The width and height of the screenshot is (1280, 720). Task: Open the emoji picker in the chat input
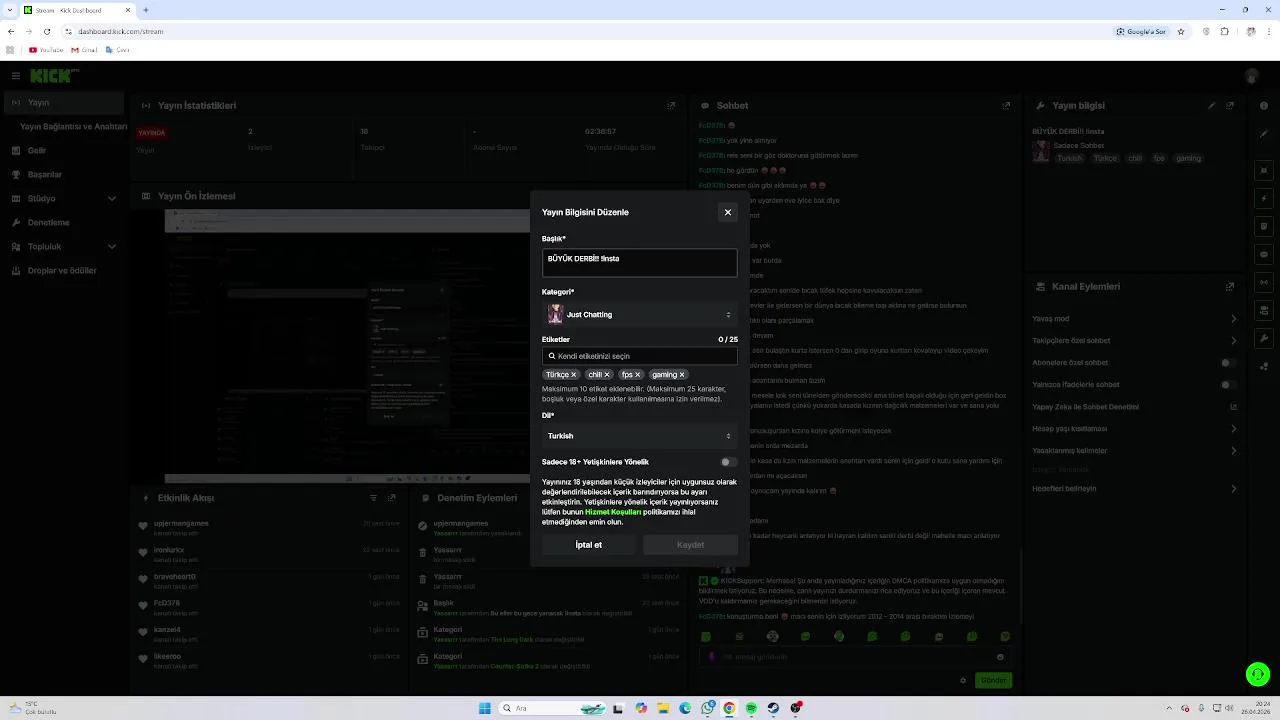[x=1000, y=657]
